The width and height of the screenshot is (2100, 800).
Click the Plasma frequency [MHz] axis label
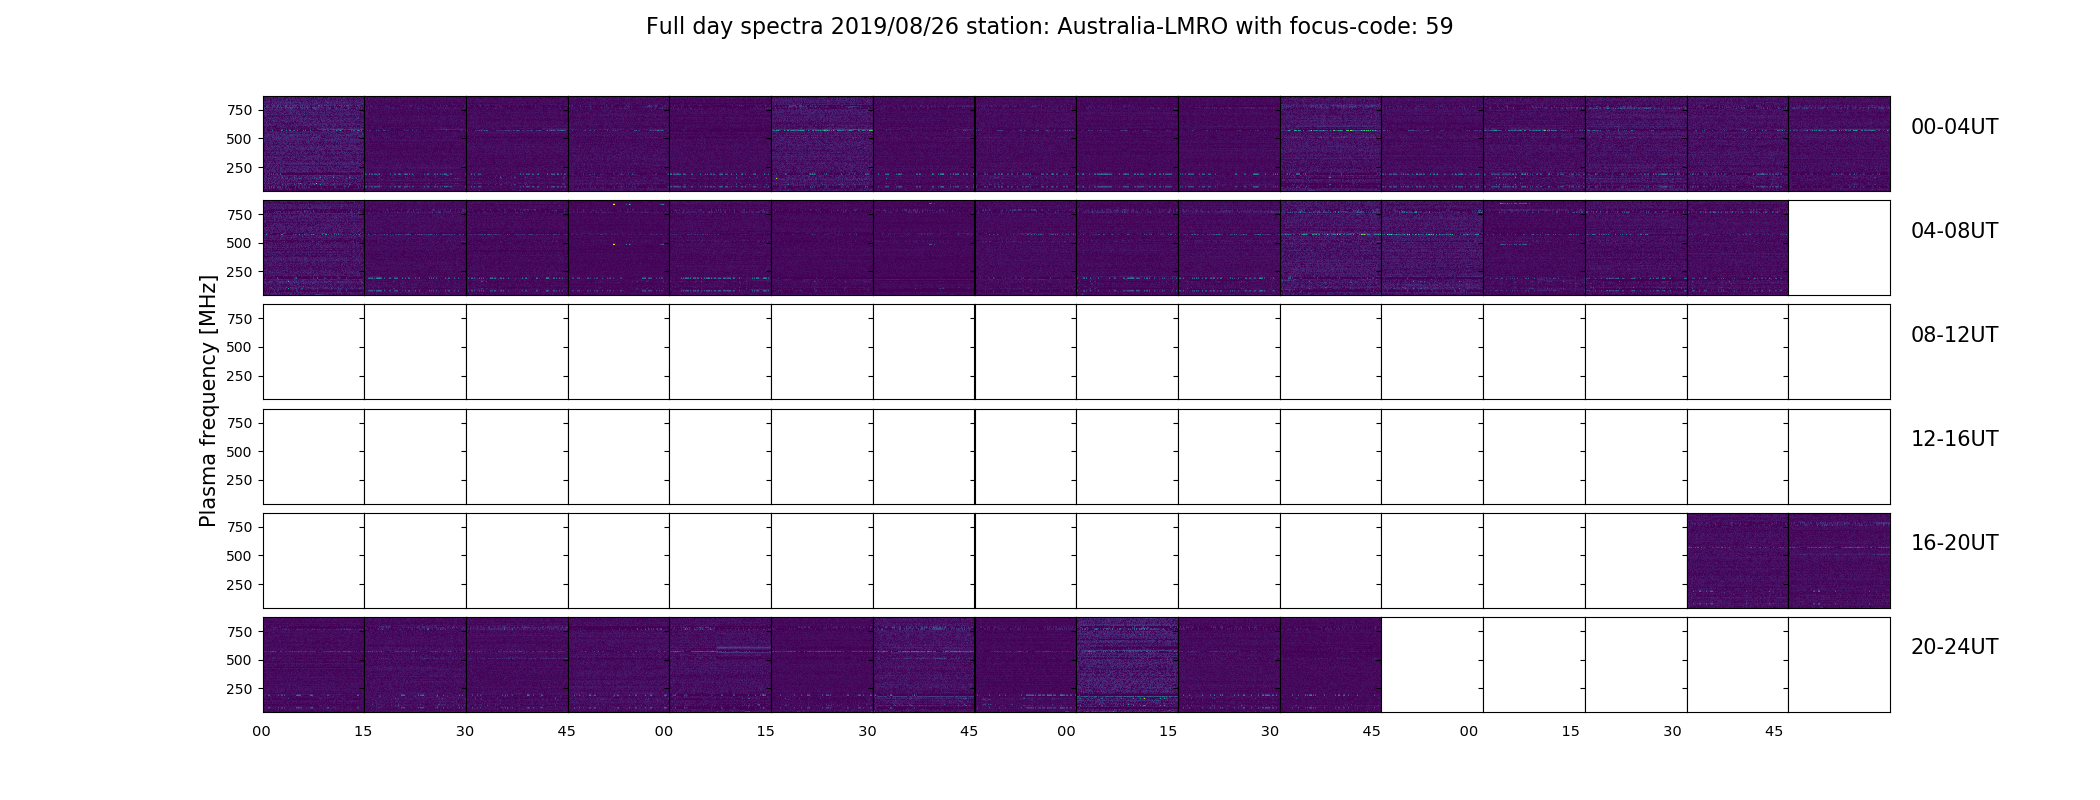click(208, 401)
